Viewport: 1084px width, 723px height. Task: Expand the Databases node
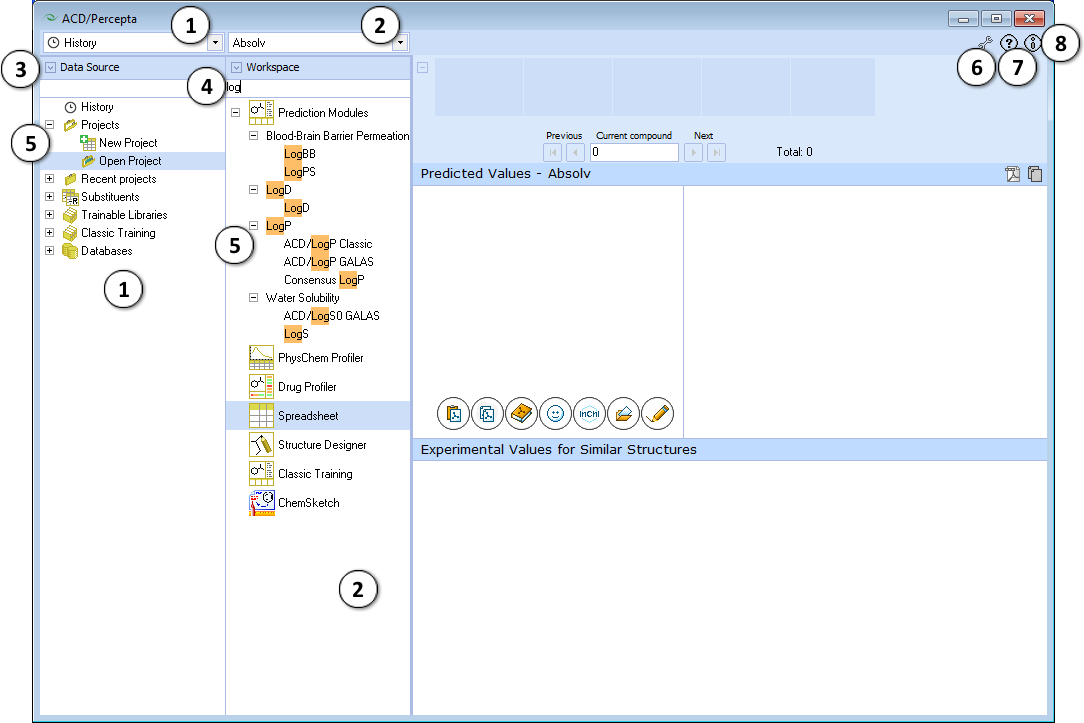[x=50, y=251]
